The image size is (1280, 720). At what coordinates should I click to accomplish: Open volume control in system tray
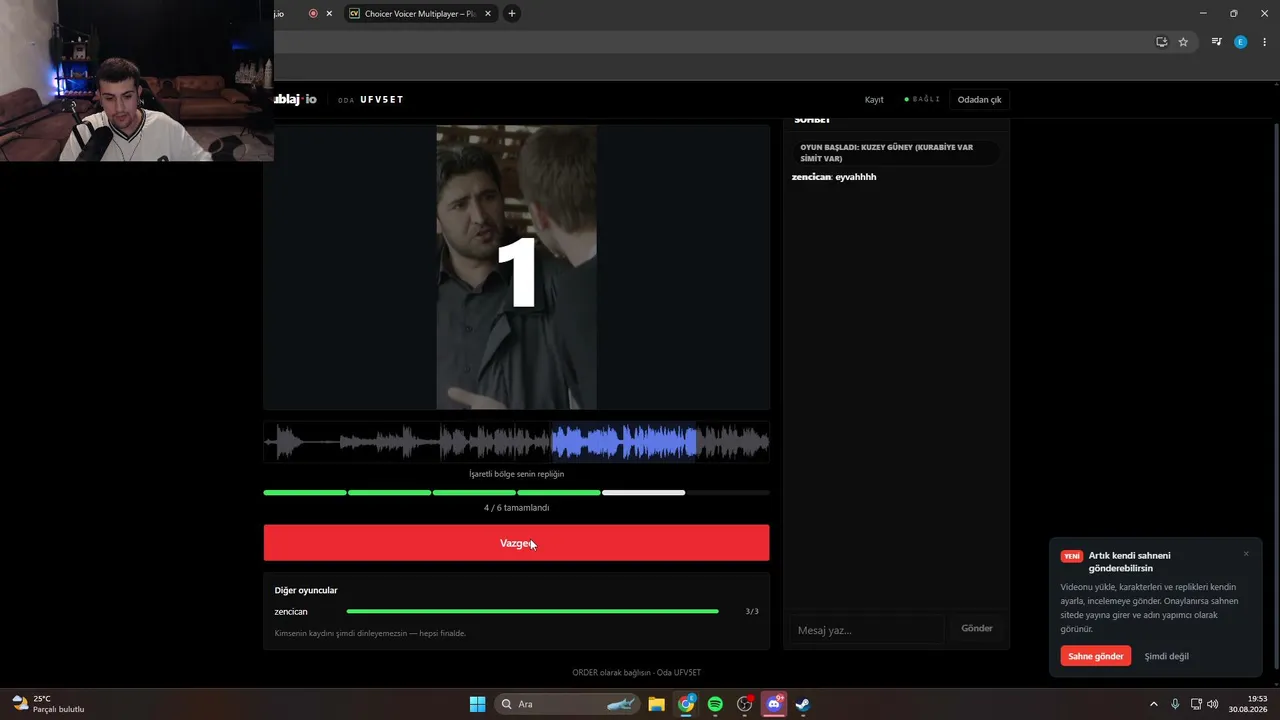pyautogui.click(x=1213, y=704)
